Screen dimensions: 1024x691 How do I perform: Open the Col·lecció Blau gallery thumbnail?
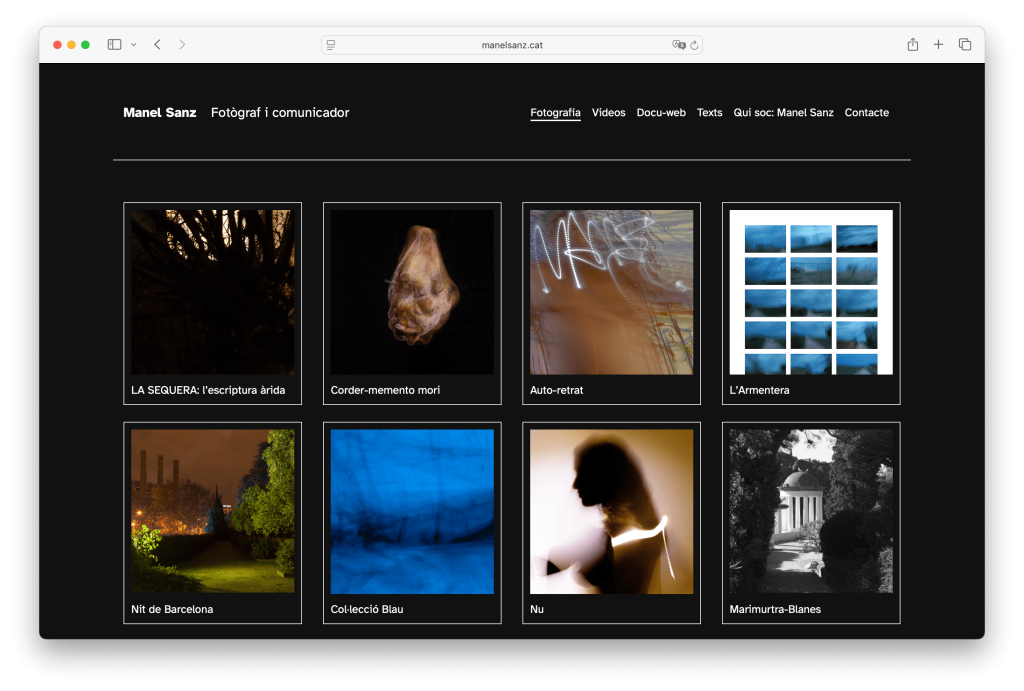(x=412, y=511)
